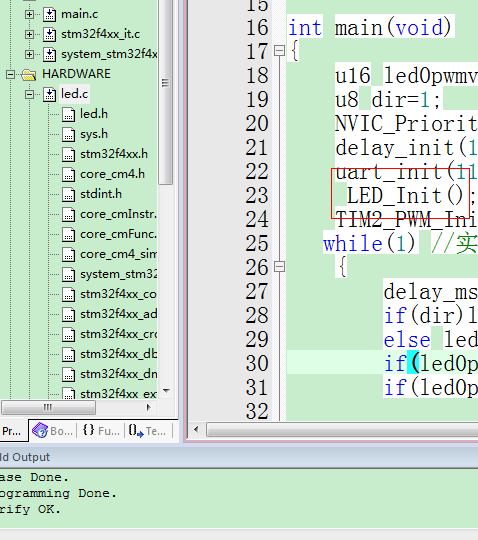Viewport: 478px width, 540px height.
Task: Select led.c in the project tree
Action: point(75,94)
